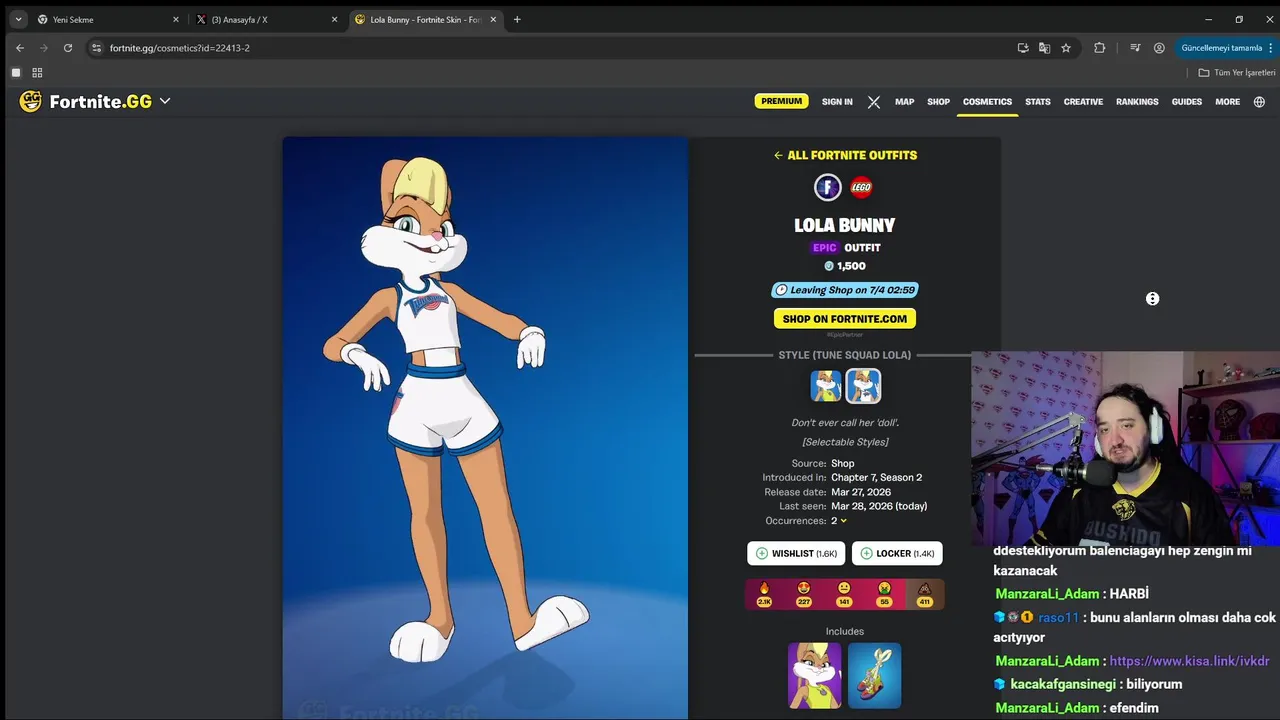Expand the Occurrences dropdown arrow

[x=844, y=521]
